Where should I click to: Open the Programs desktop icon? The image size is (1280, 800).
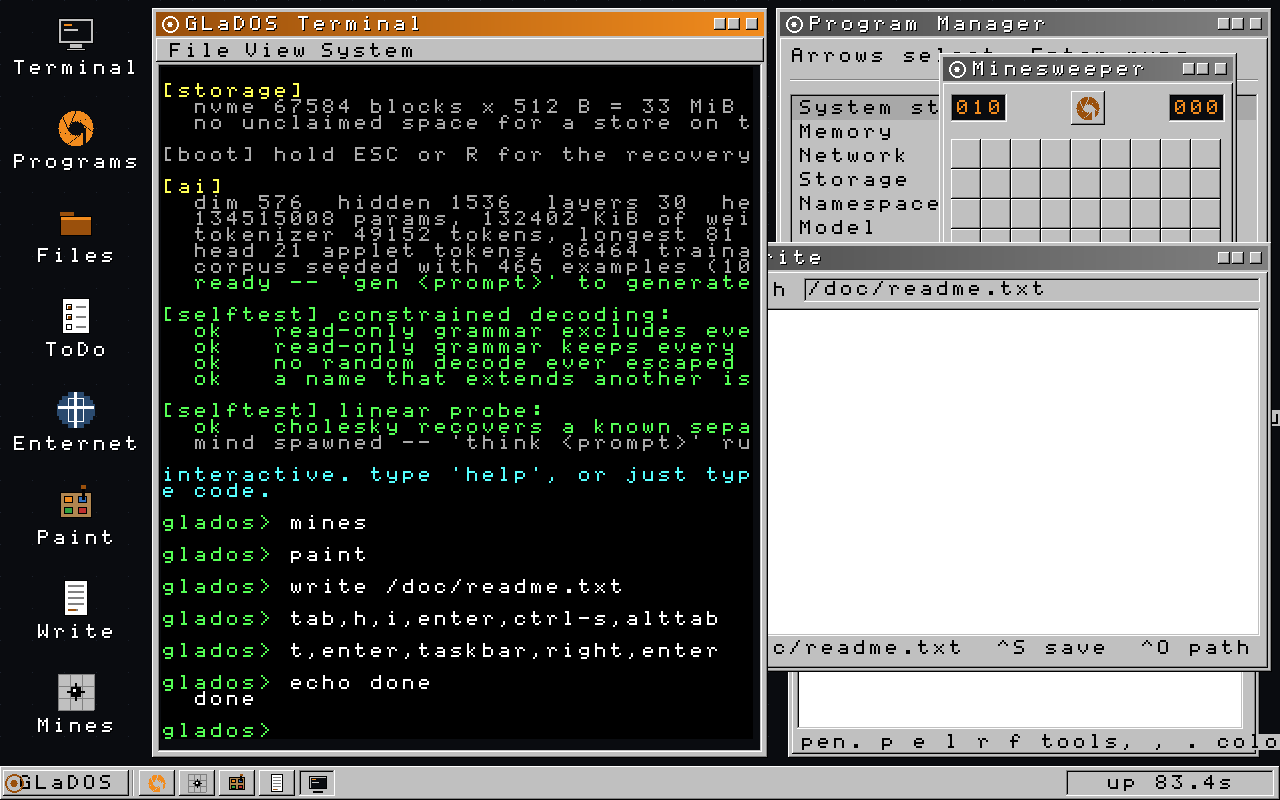75,141
